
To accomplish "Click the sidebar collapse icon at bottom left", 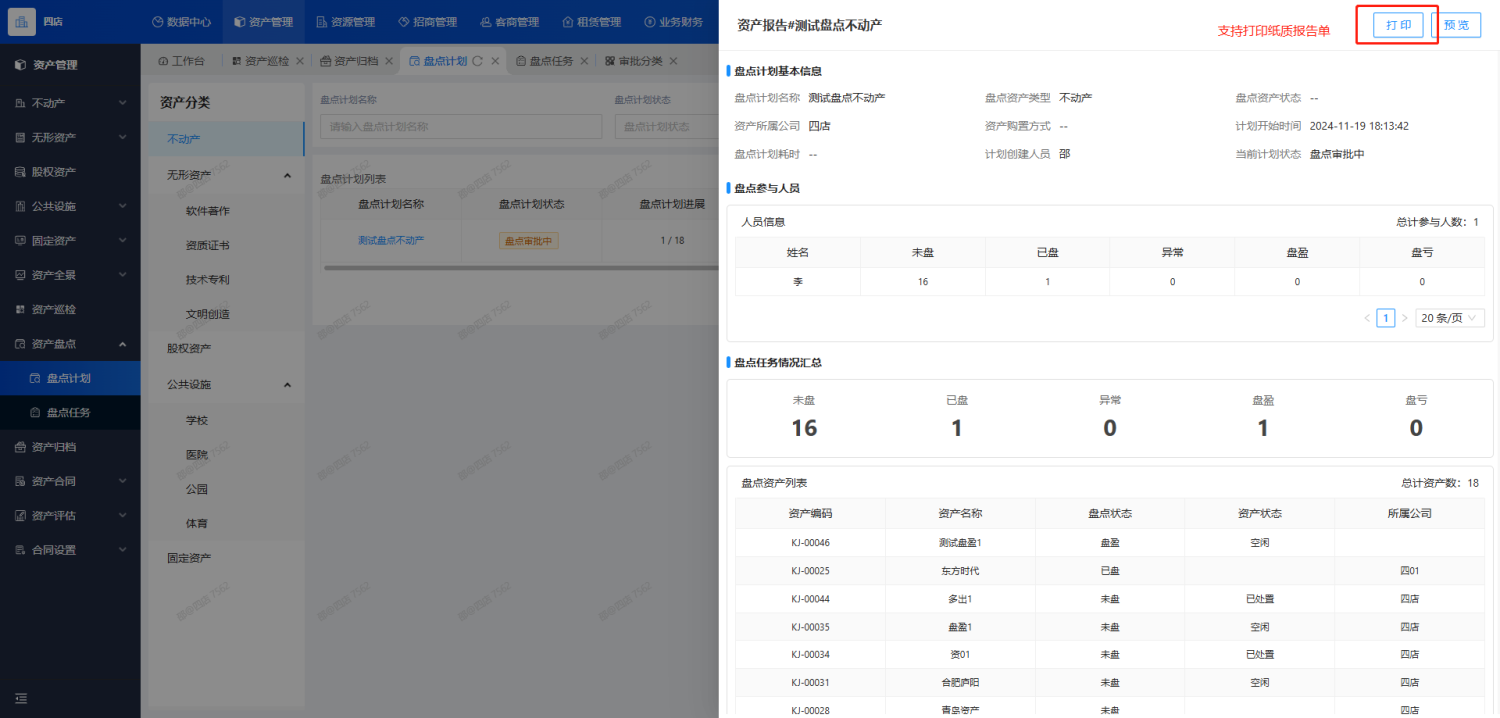I will [x=20, y=698].
